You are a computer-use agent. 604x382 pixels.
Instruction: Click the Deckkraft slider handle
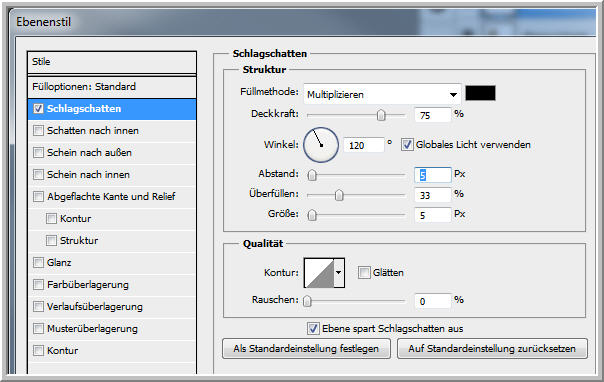381,115
